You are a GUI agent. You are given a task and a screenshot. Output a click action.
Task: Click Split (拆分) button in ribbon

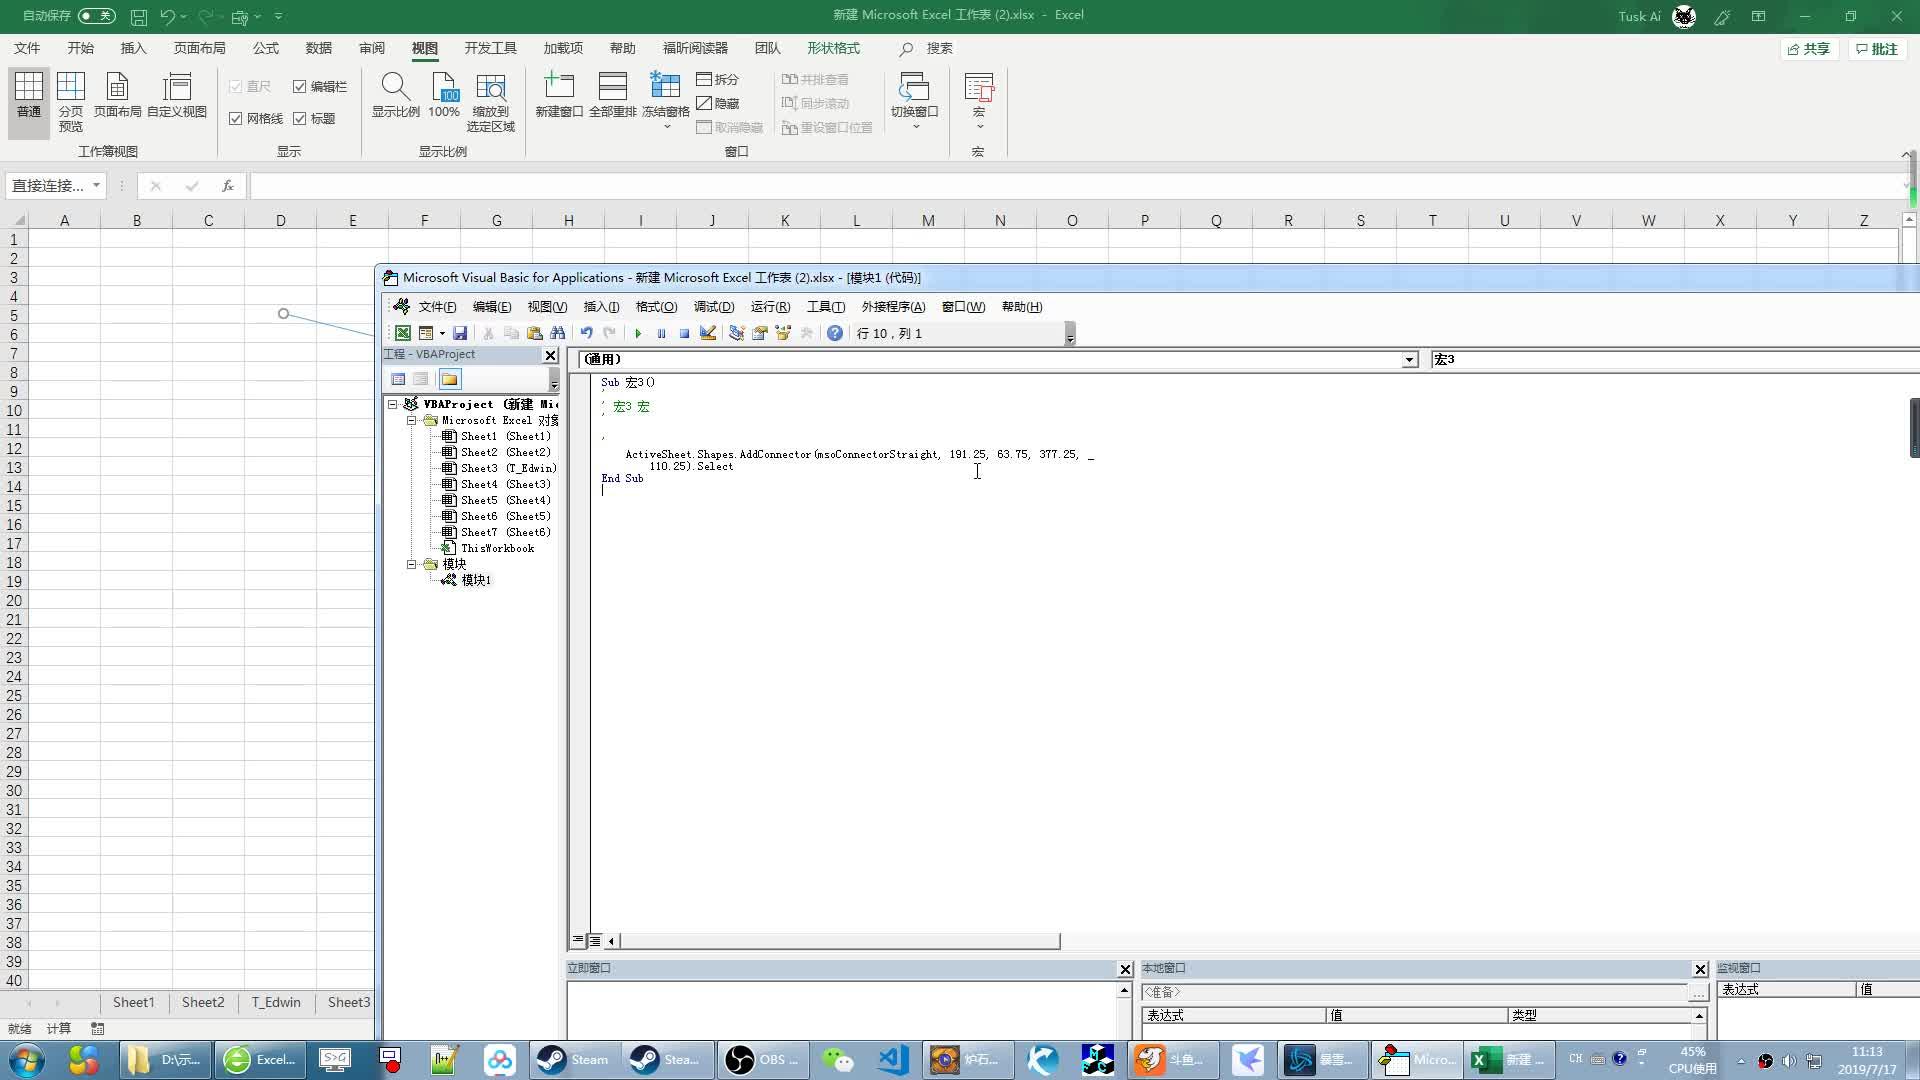[x=718, y=79]
